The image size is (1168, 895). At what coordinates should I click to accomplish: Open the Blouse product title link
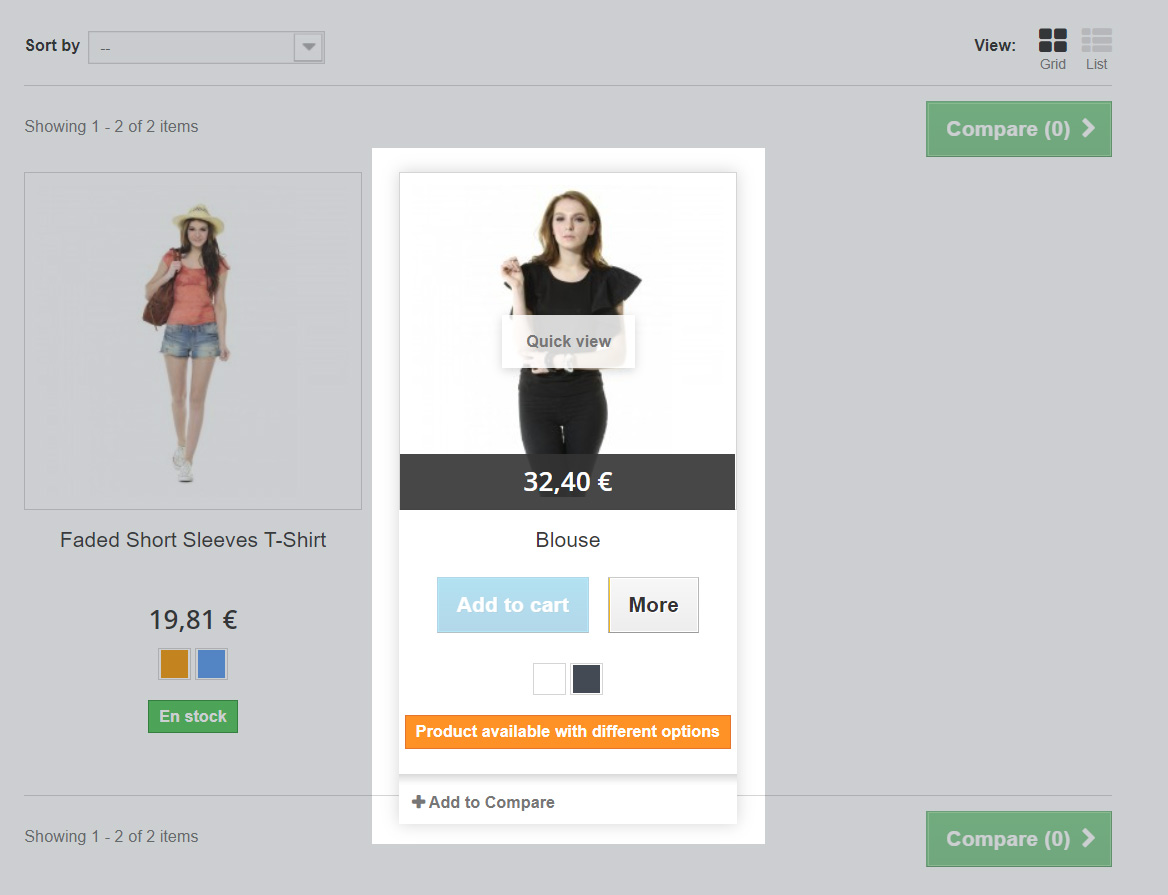(x=568, y=540)
